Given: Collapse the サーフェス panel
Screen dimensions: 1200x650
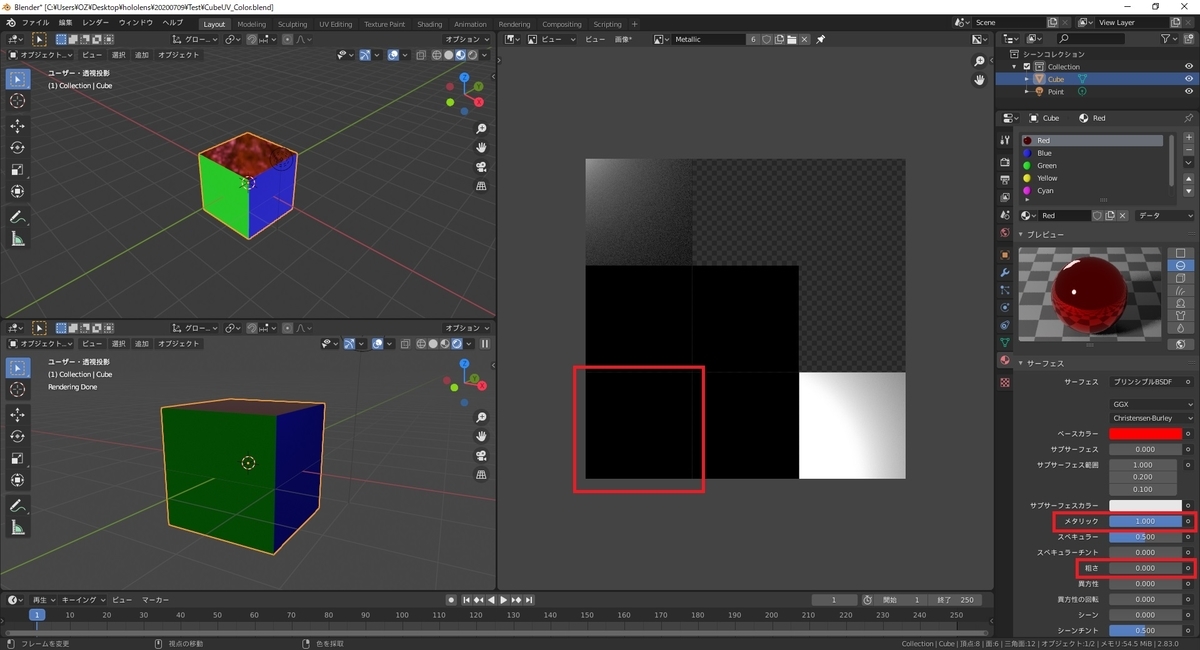Looking at the screenshot, I should 1021,363.
